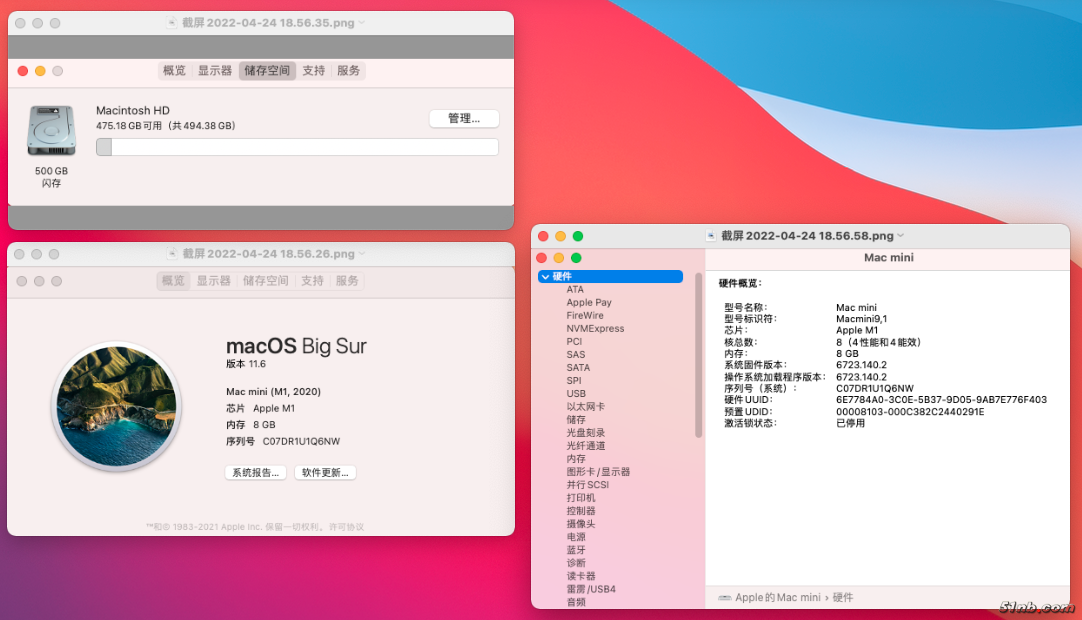Click the file icon beside 截屏 18.56.35.png title
The width and height of the screenshot is (1082, 620).
tap(172, 23)
